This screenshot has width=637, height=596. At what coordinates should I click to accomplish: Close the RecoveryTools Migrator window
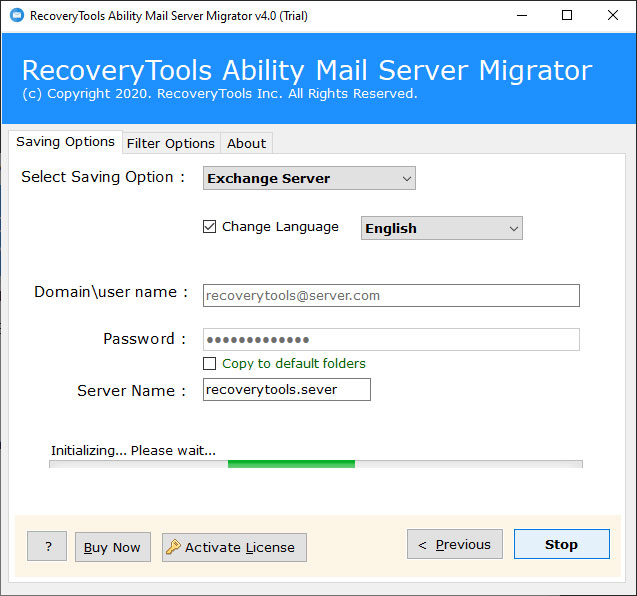[613, 15]
